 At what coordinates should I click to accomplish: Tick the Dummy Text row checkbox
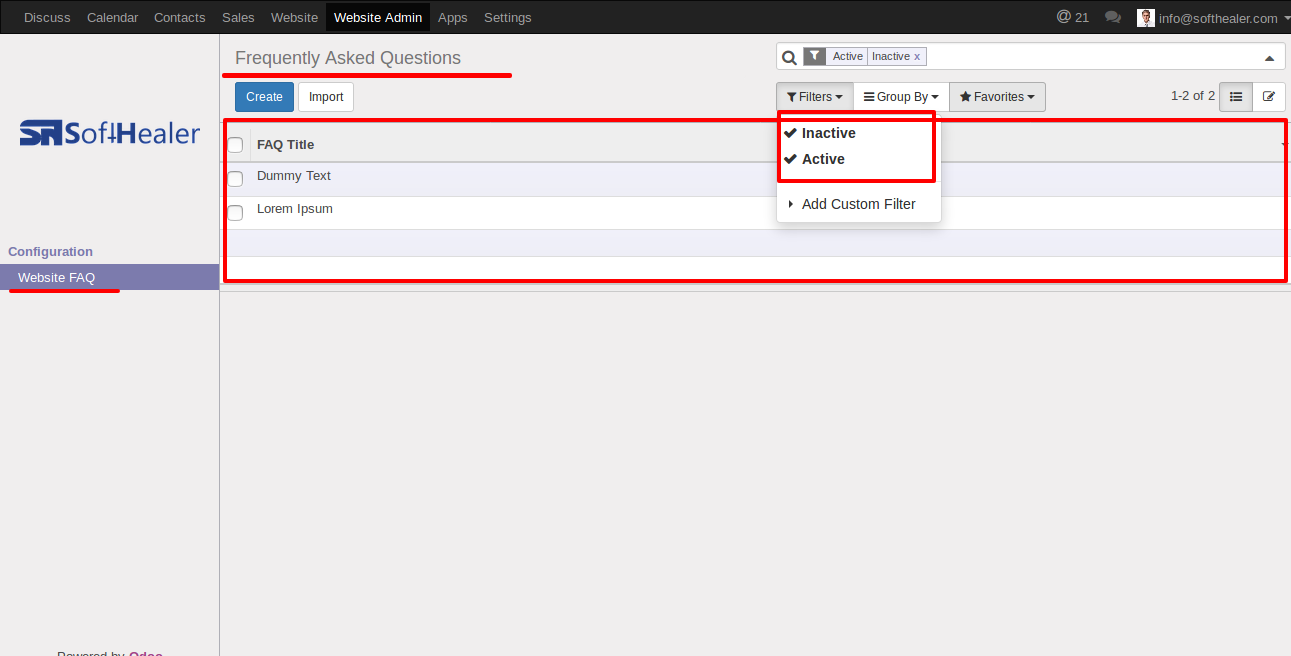pos(236,179)
